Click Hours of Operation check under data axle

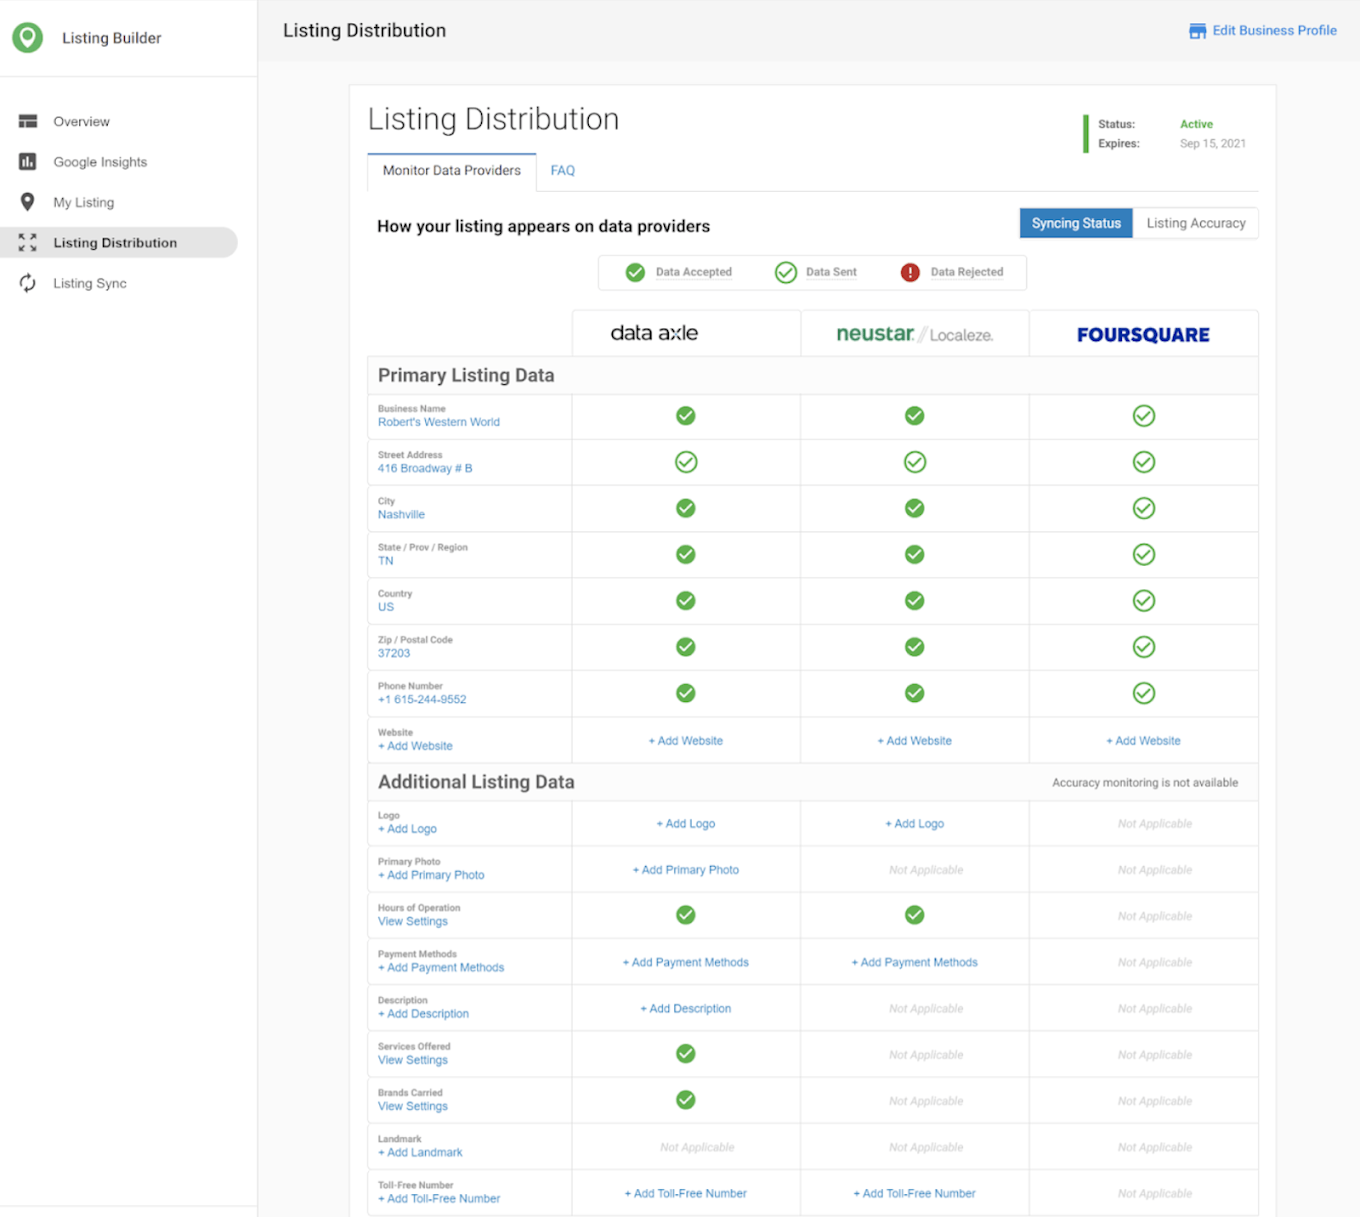click(x=686, y=915)
